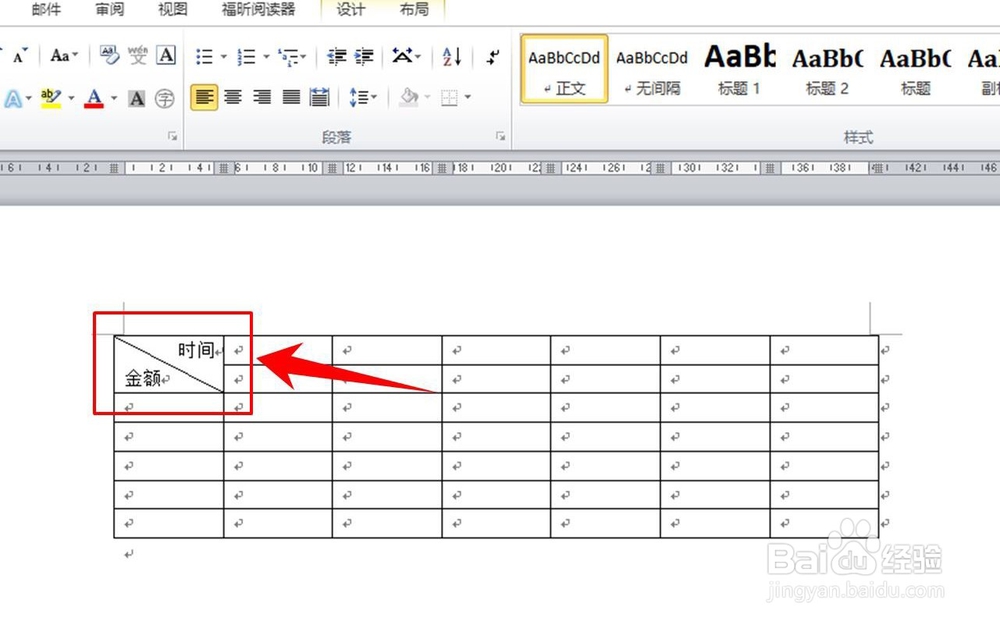The image size is (1000, 625).
Task: Open the Bullets dropdown arrow
Action: pyautogui.click(x=222, y=54)
